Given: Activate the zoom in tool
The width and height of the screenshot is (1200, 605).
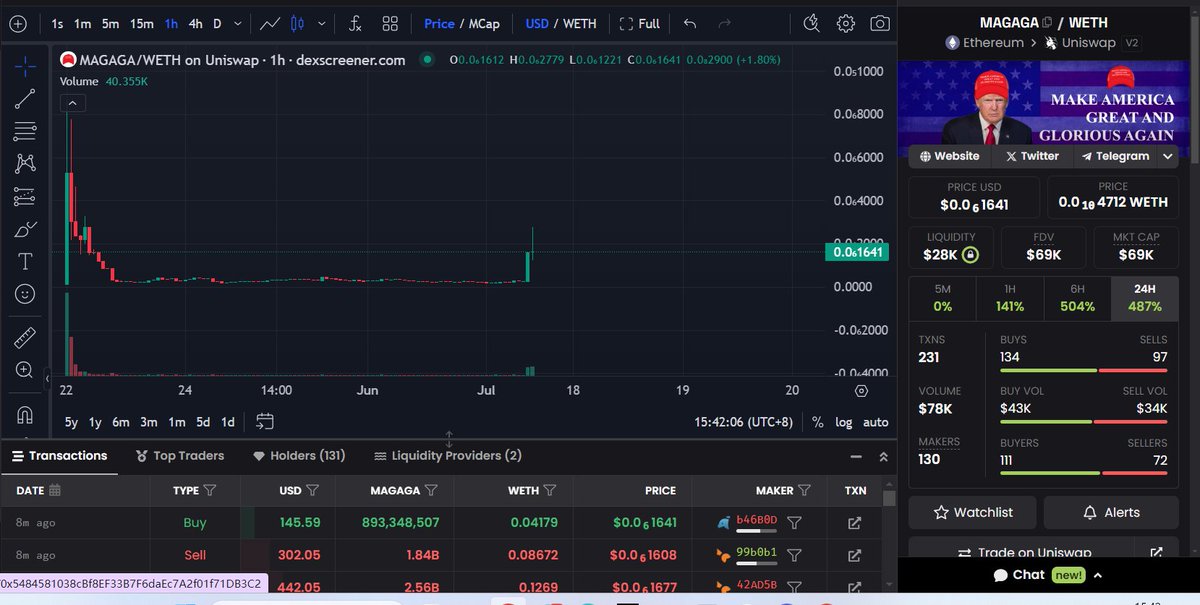Looking at the screenshot, I should pyautogui.click(x=25, y=370).
